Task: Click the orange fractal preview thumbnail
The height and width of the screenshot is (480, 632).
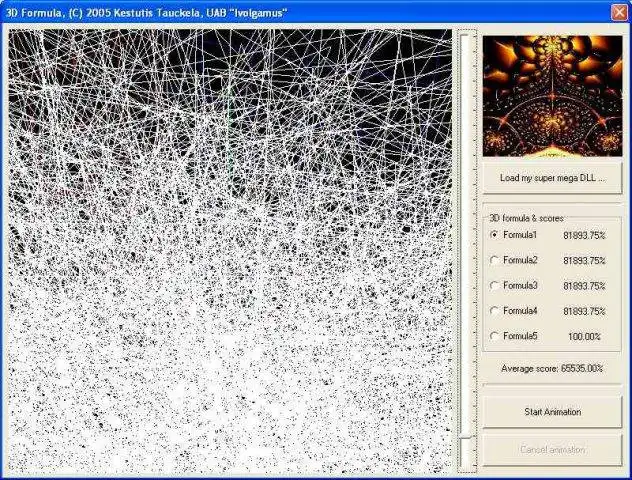Action: click(552, 96)
